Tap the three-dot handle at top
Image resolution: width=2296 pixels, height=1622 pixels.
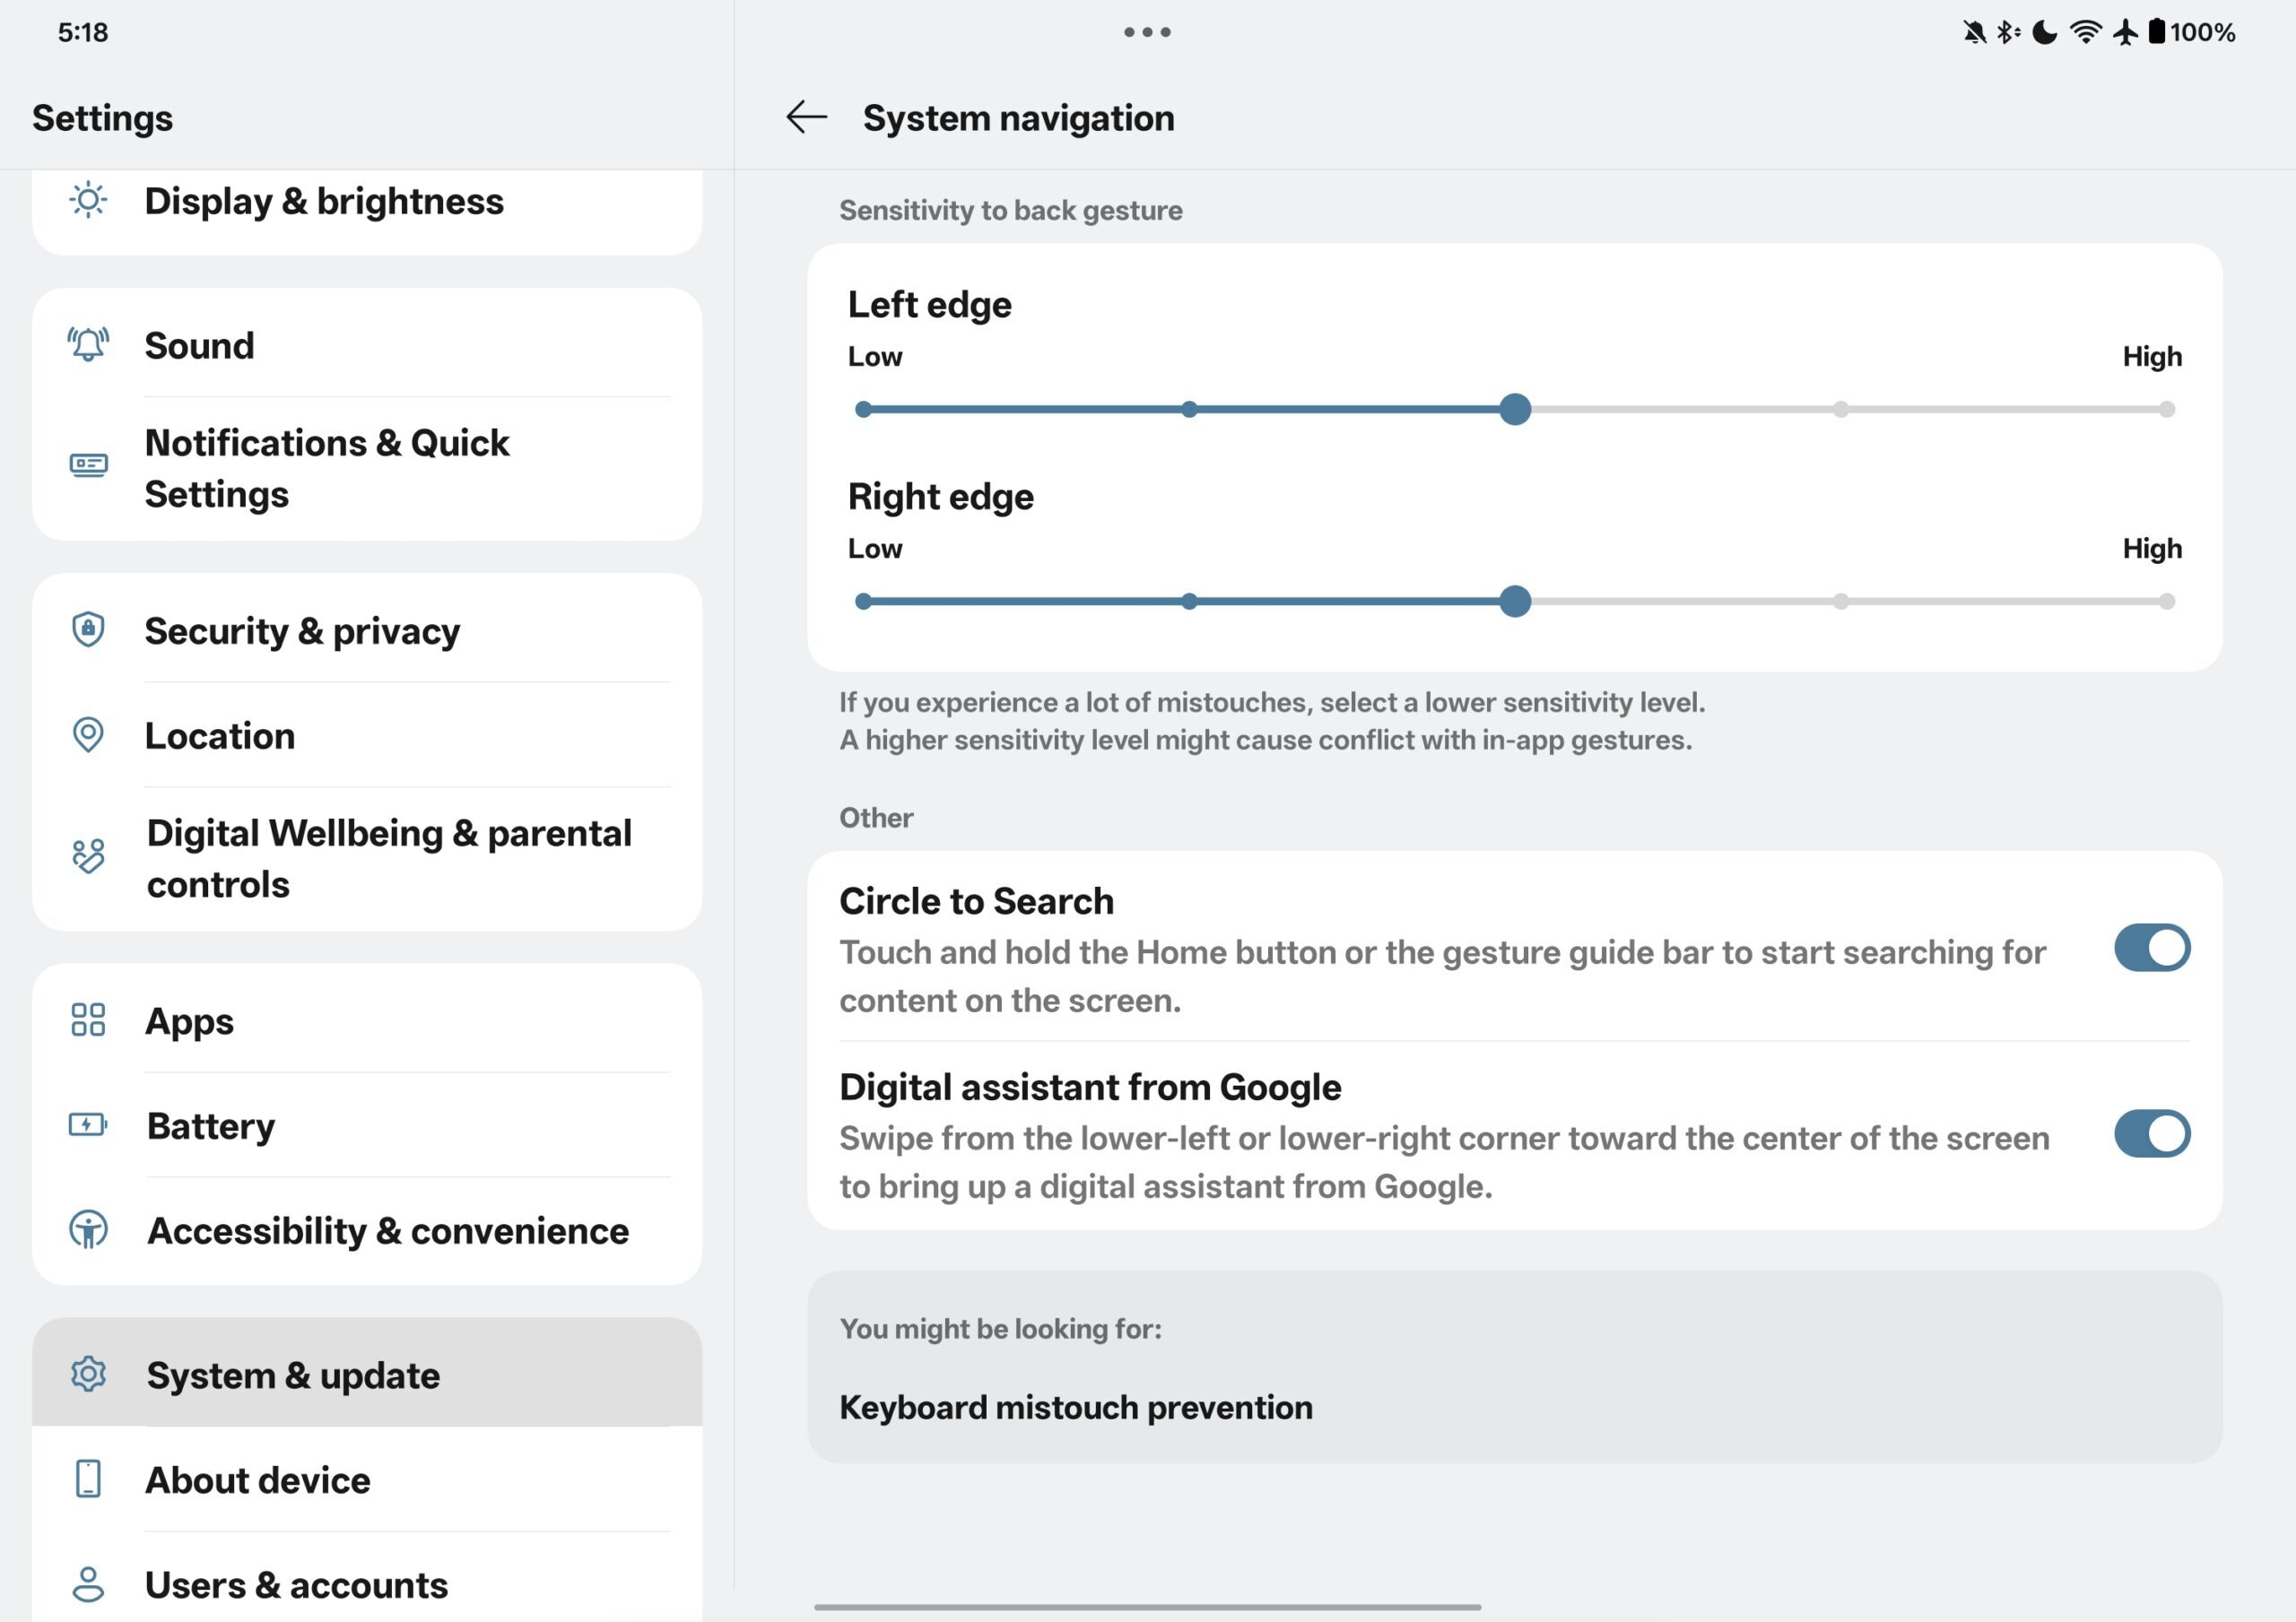tap(1147, 32)
